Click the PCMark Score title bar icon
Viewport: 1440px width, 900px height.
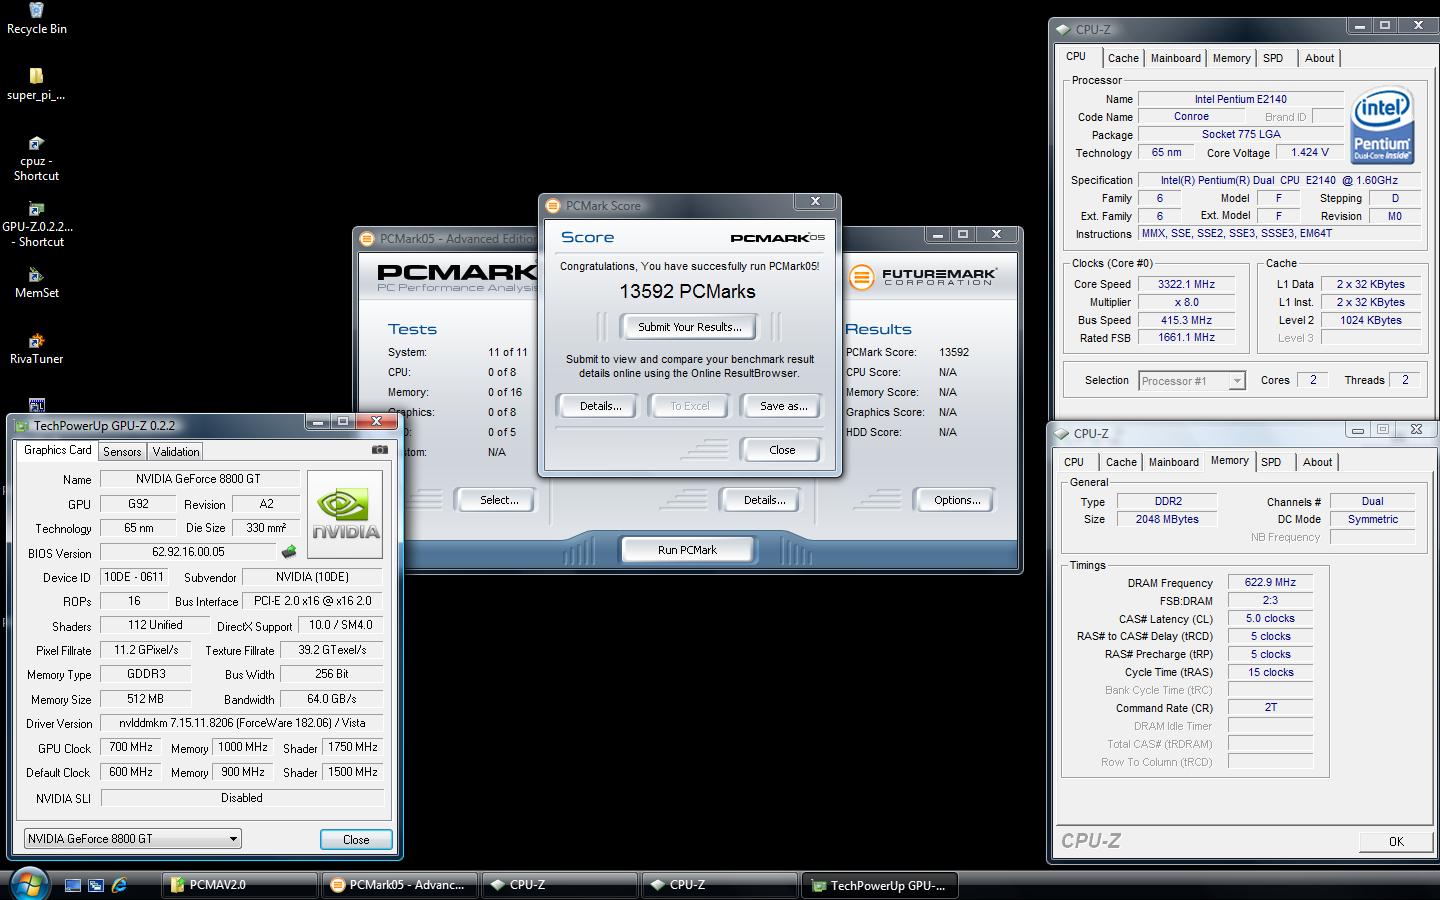tap(552, 205)
